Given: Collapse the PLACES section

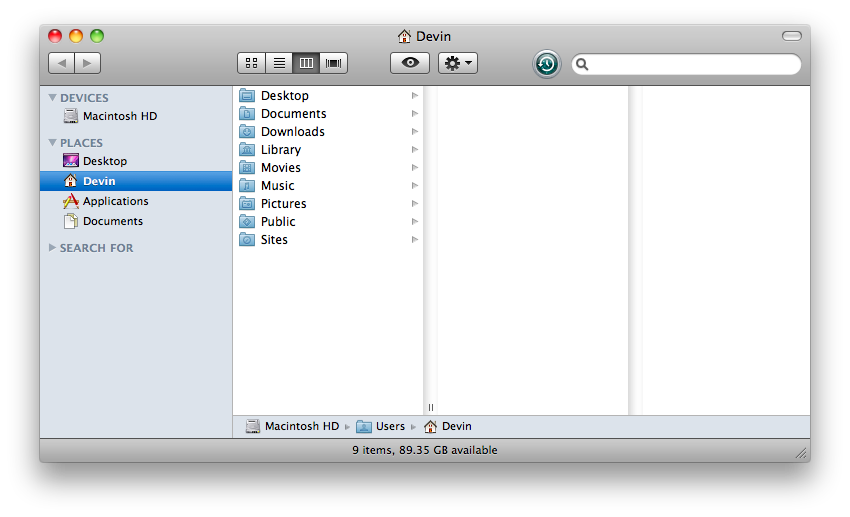Looking at the screenshot, I should 53,143.
